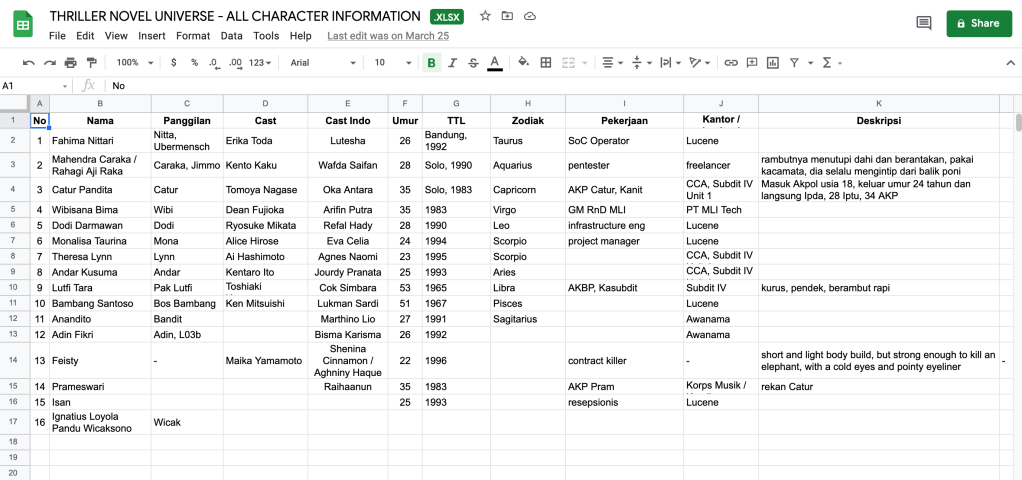1022x480 pixels.
Task: Toggle bold formatting
Action: point(431,62)
